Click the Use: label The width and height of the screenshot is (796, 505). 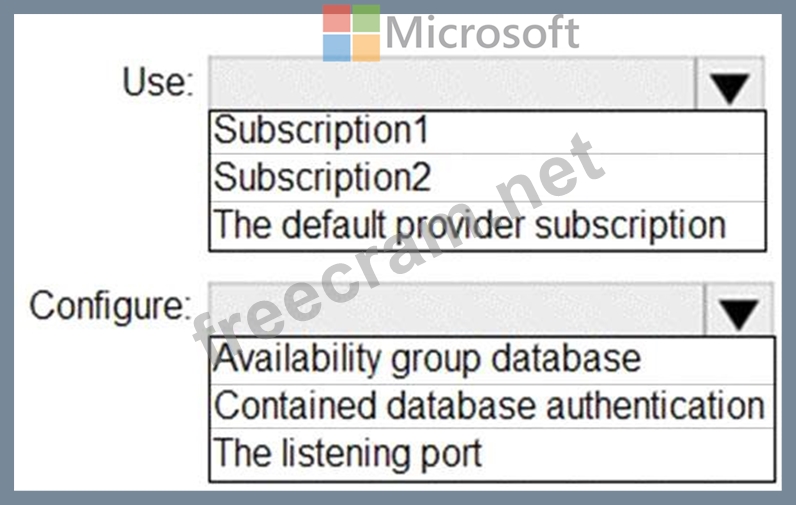coord(158,82)
